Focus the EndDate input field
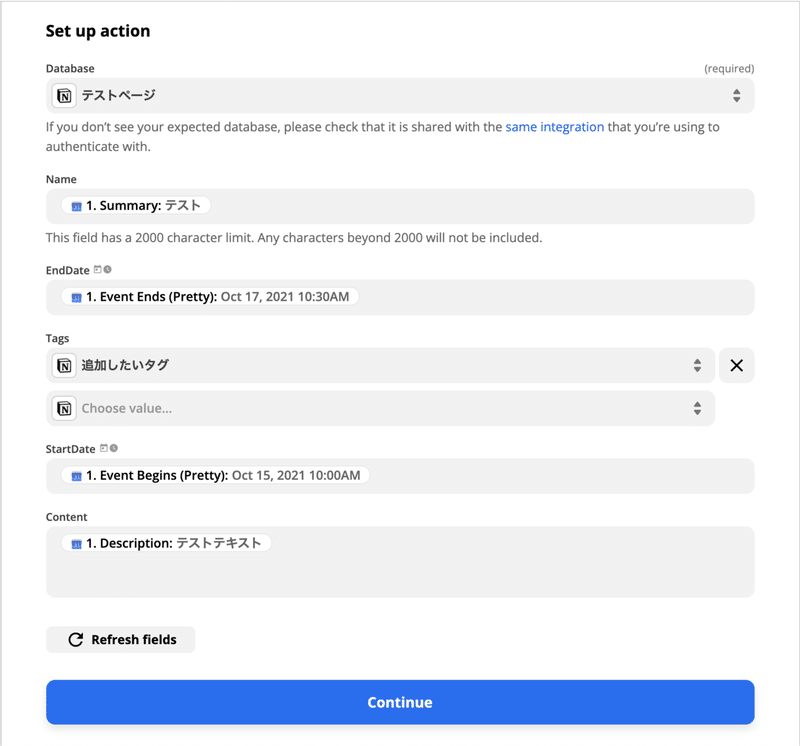800x746 pixels. 550,298
